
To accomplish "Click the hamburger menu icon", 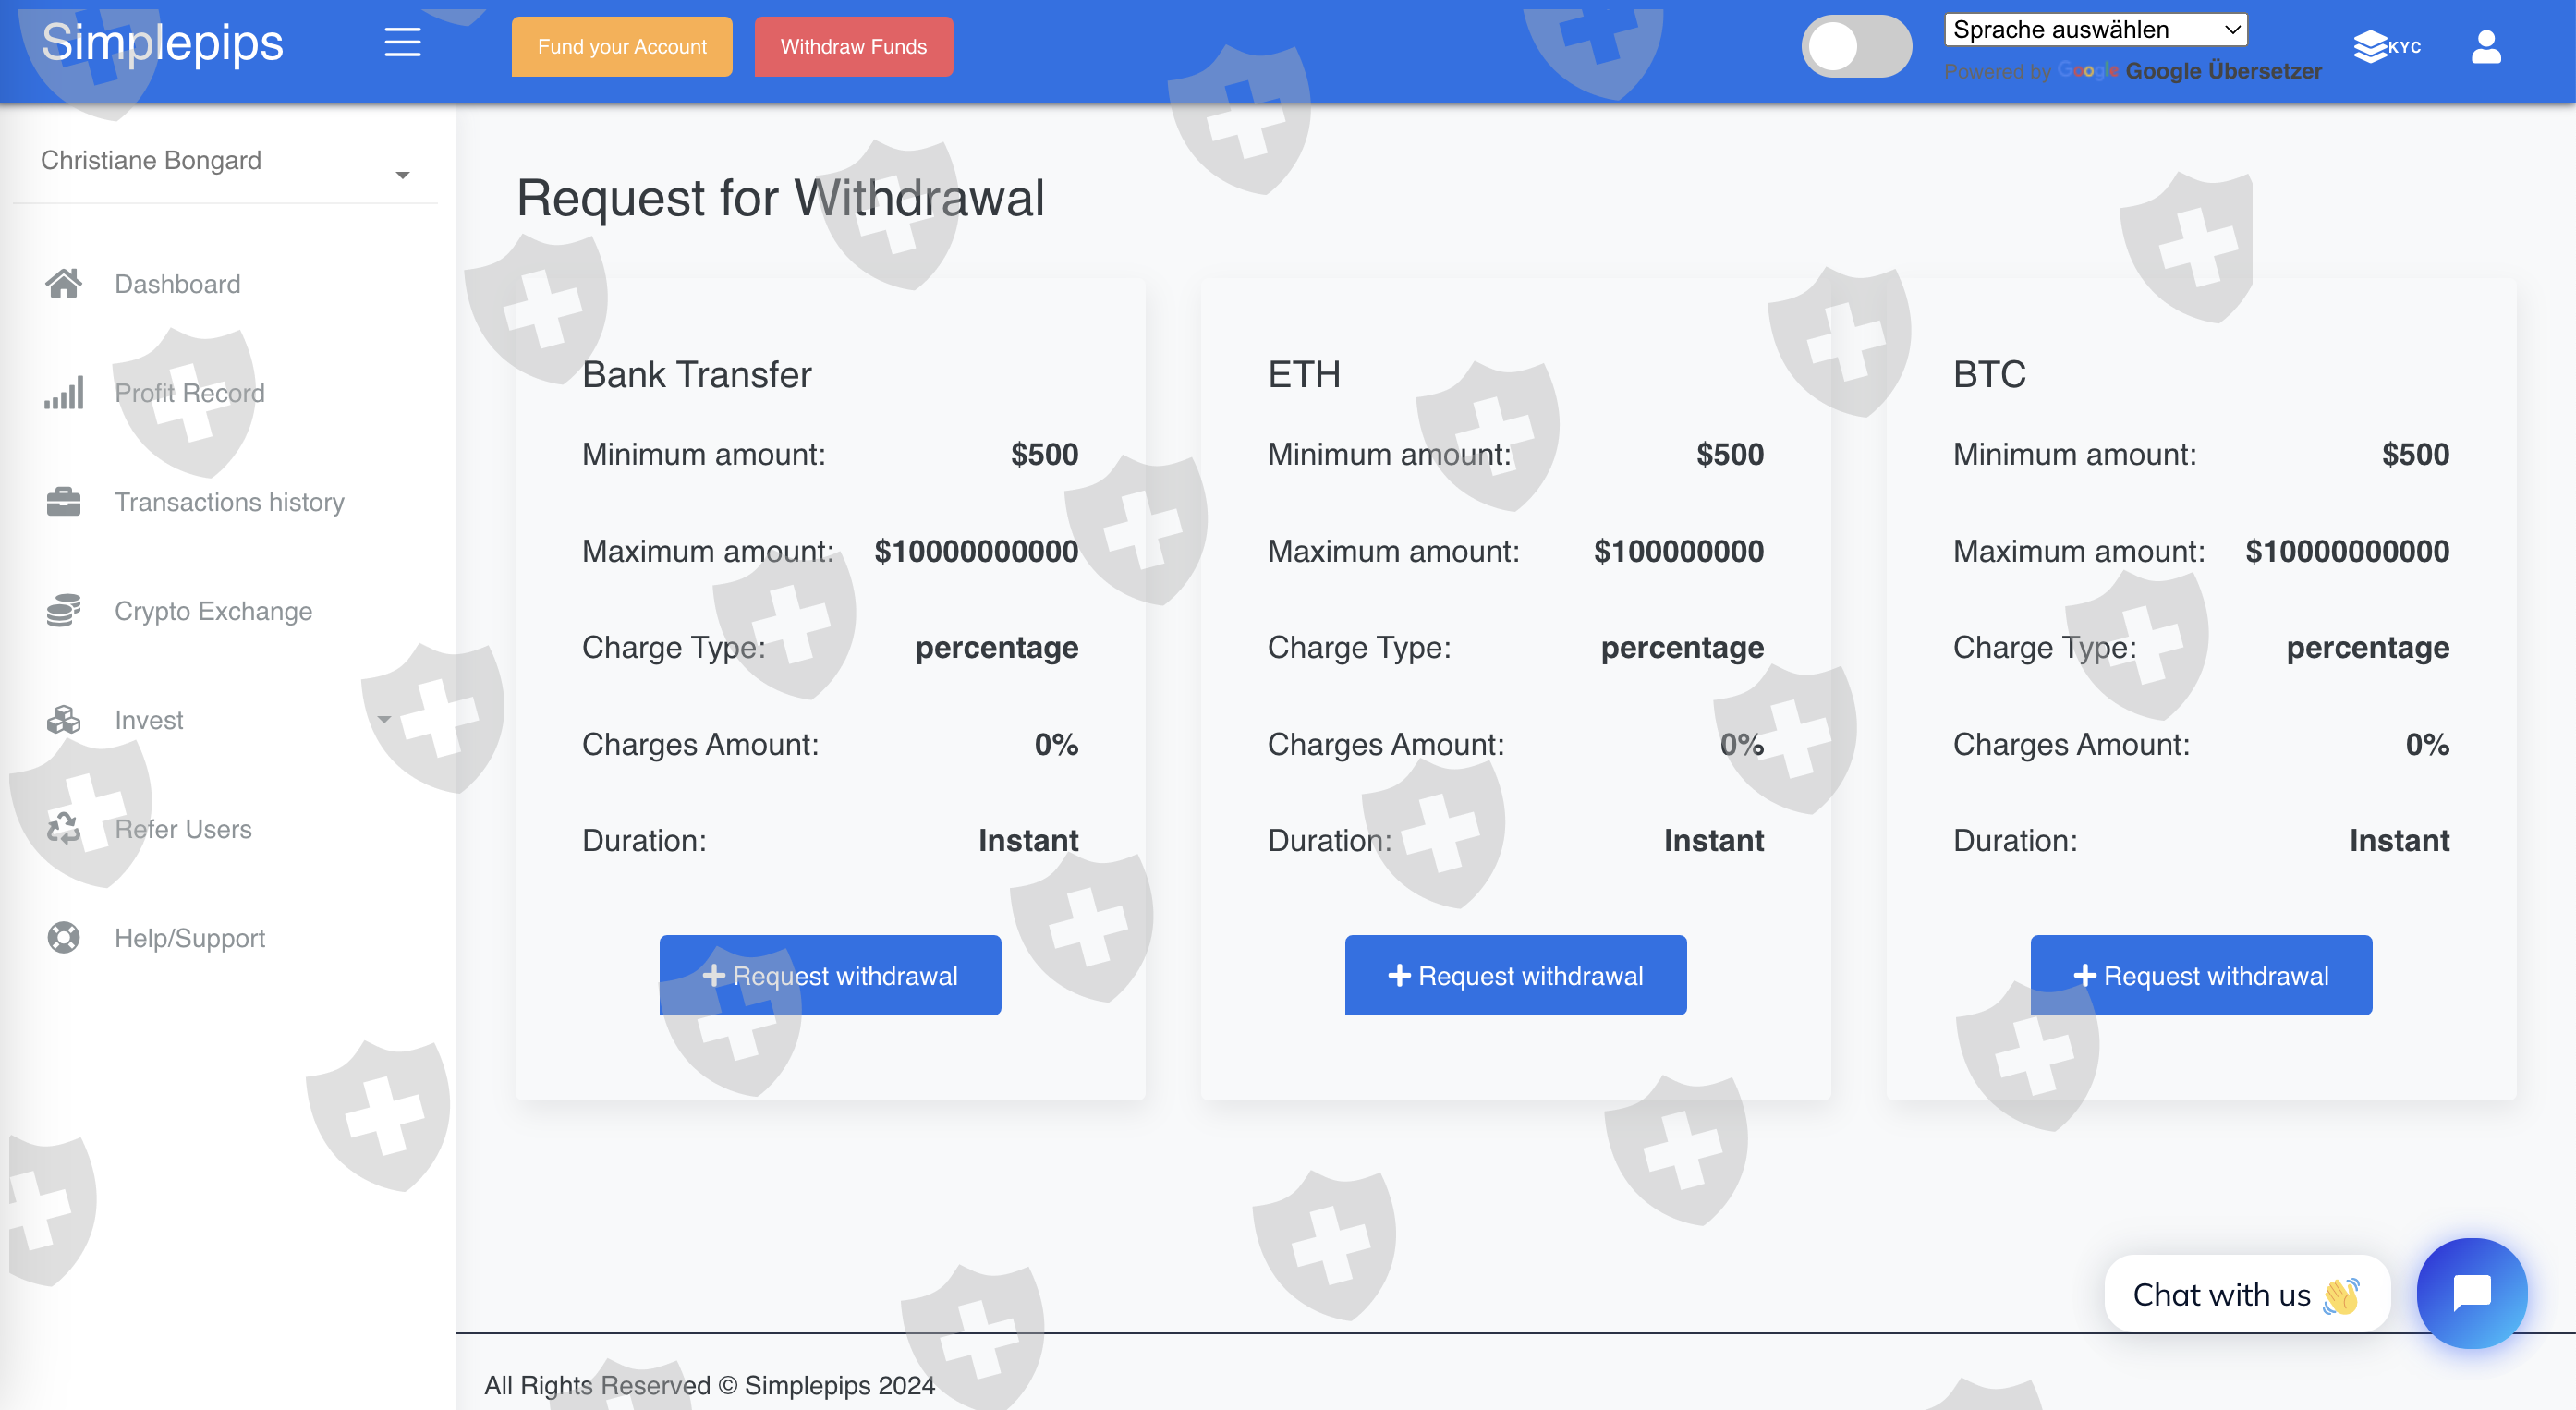I will coord(402,43).
